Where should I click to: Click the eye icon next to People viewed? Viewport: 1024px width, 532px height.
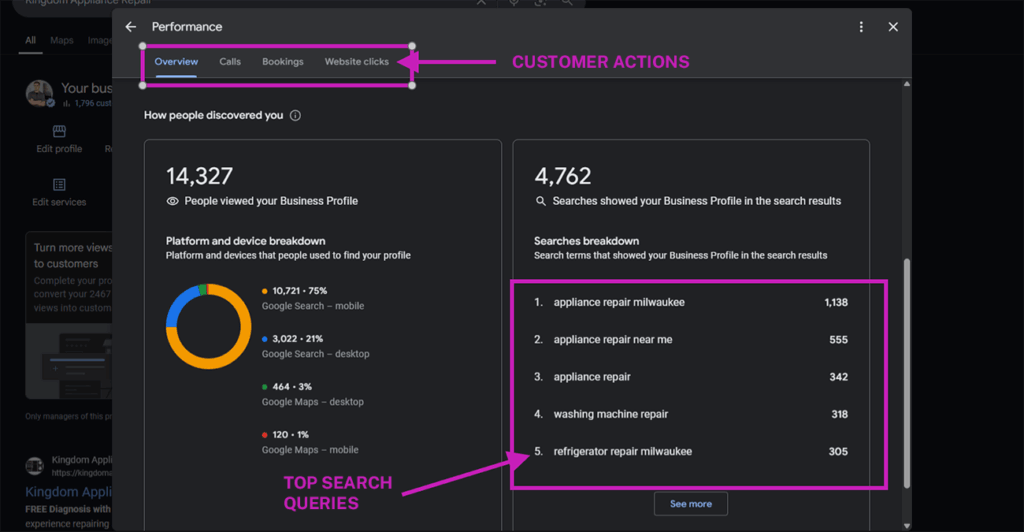click(x=172, y=201)
